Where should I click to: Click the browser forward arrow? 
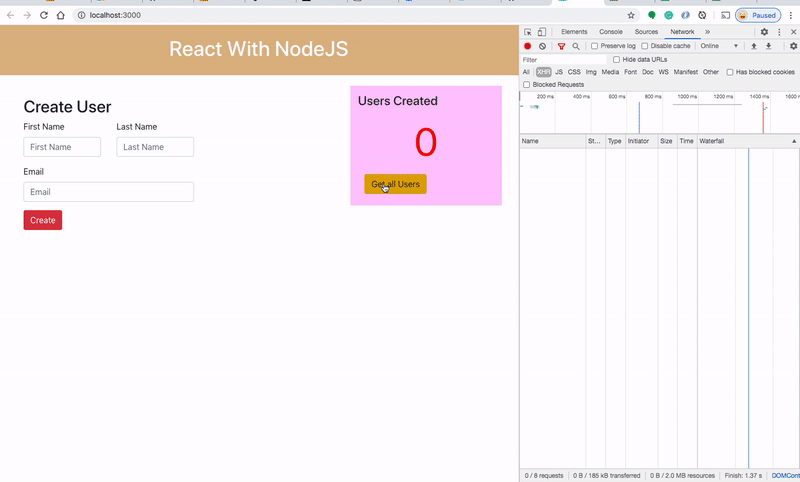tap(27, 15)
